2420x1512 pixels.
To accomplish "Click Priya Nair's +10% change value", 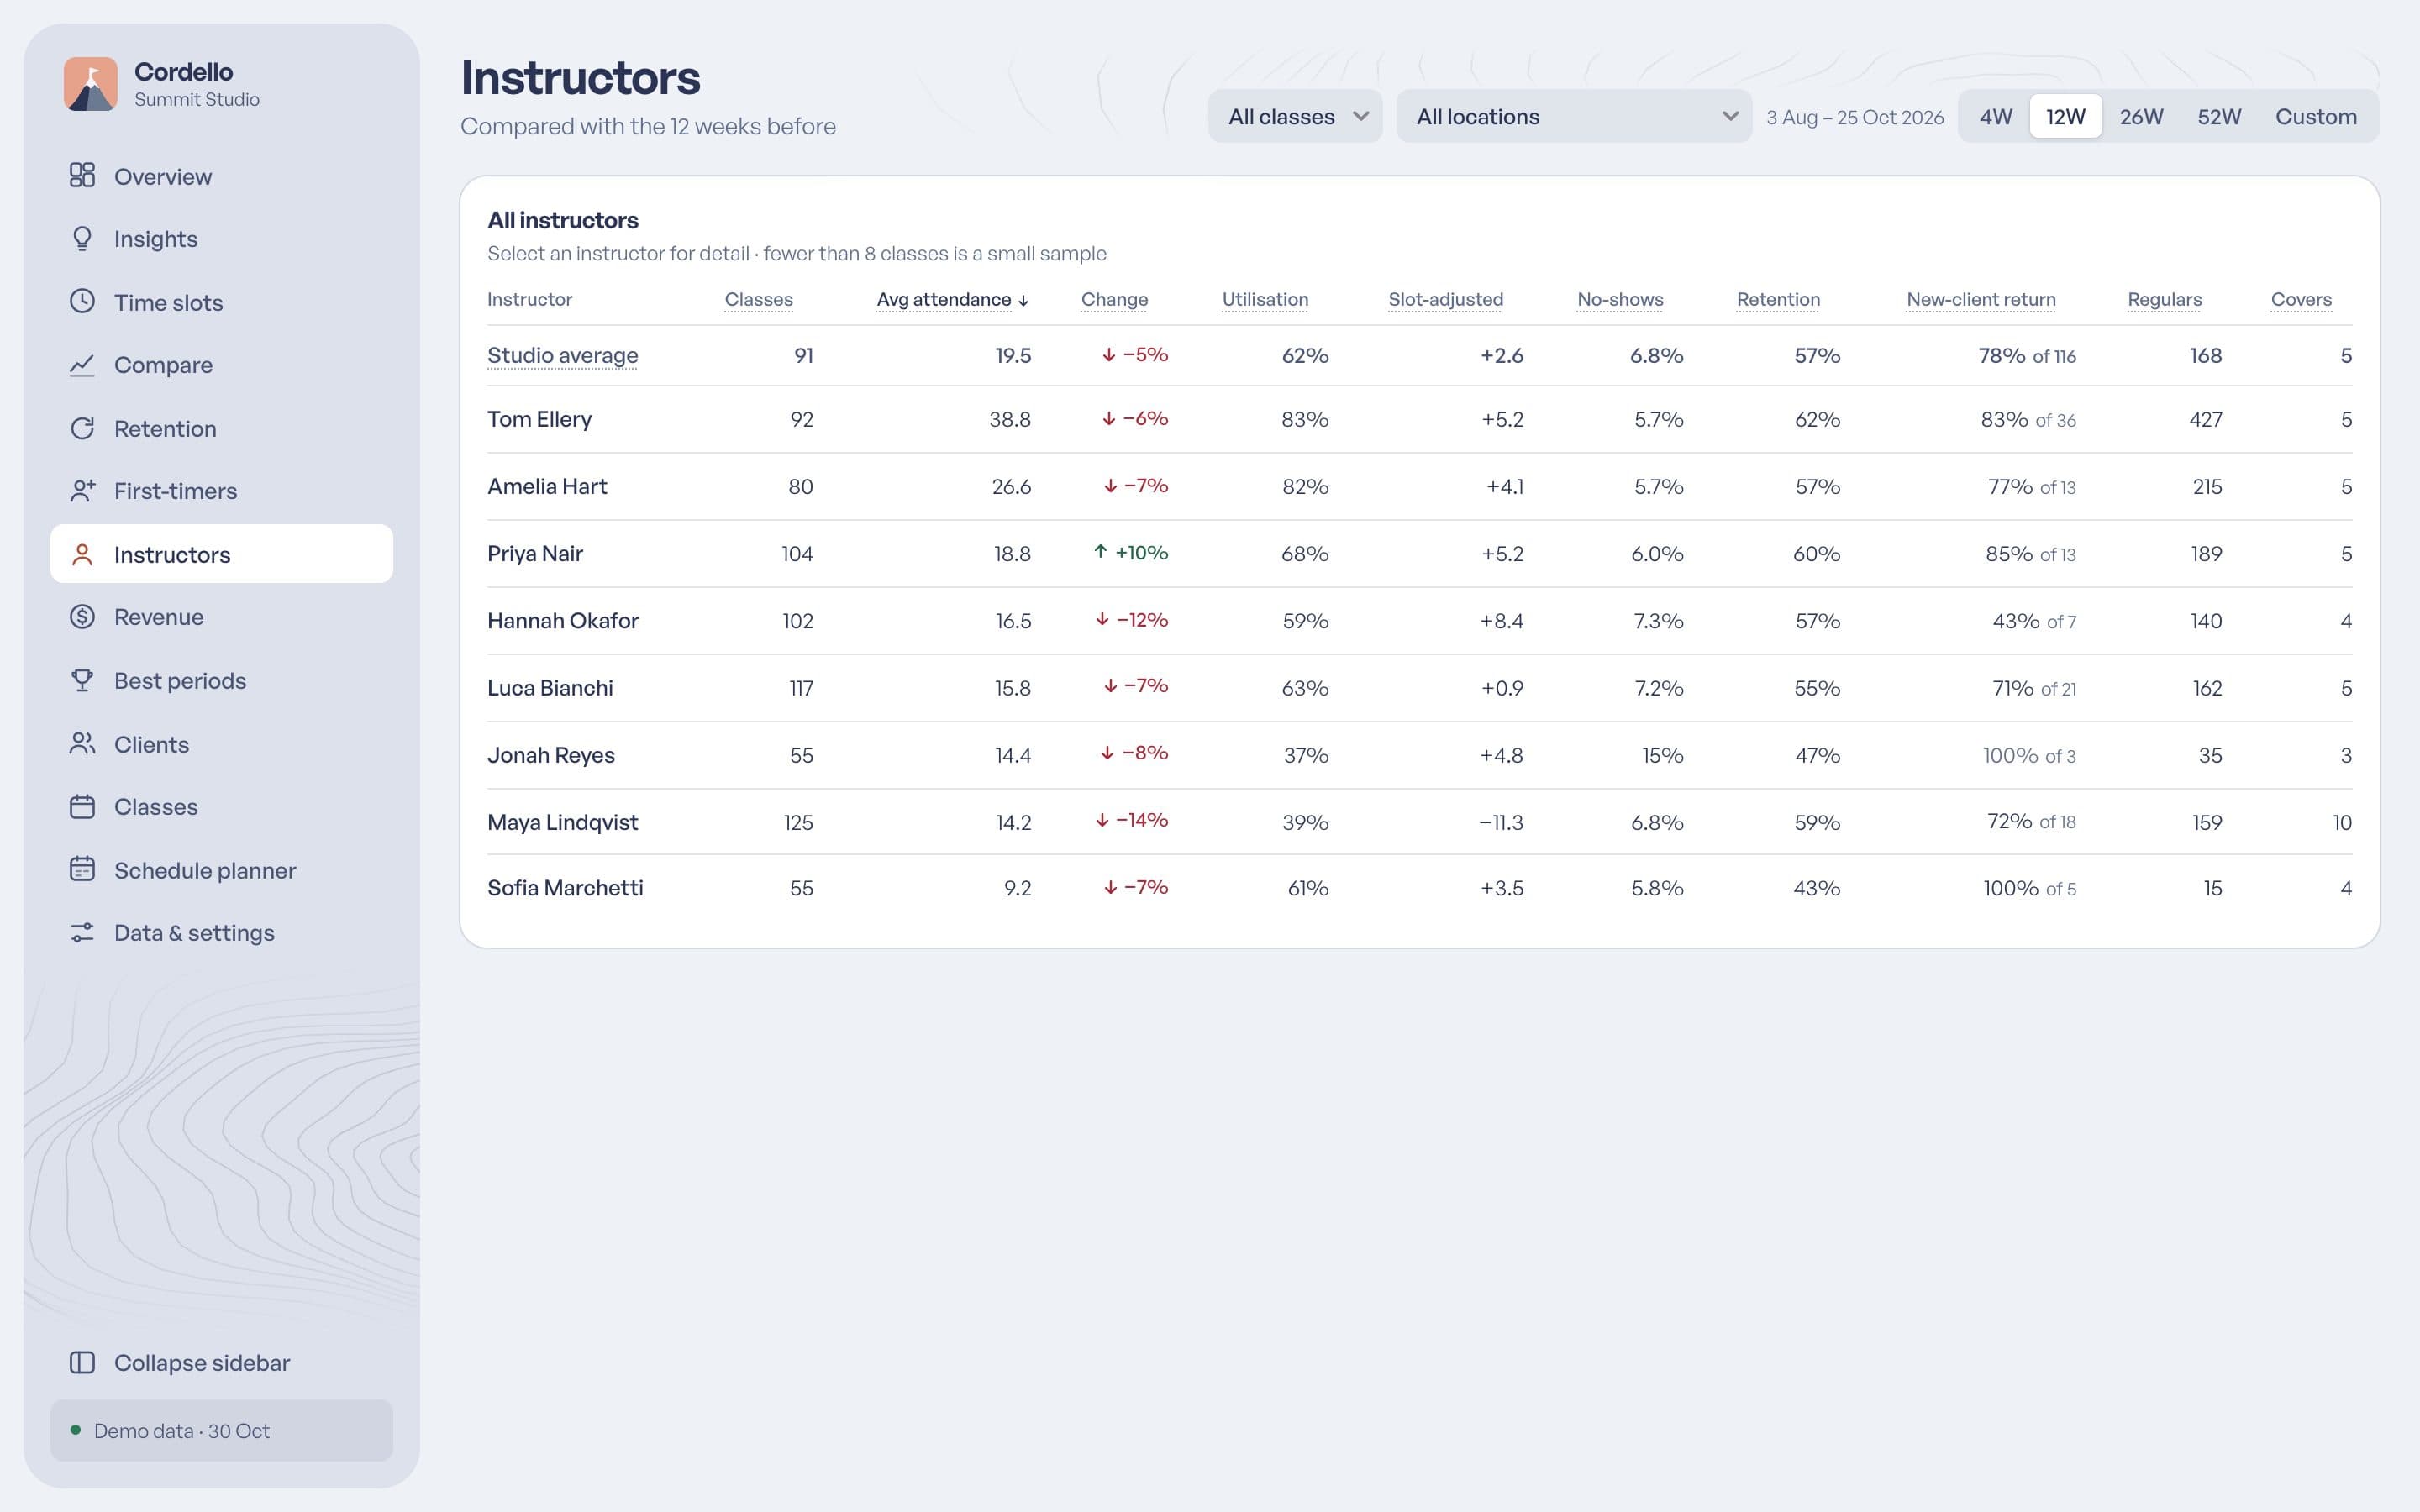I will click(x=1130, y=552).
